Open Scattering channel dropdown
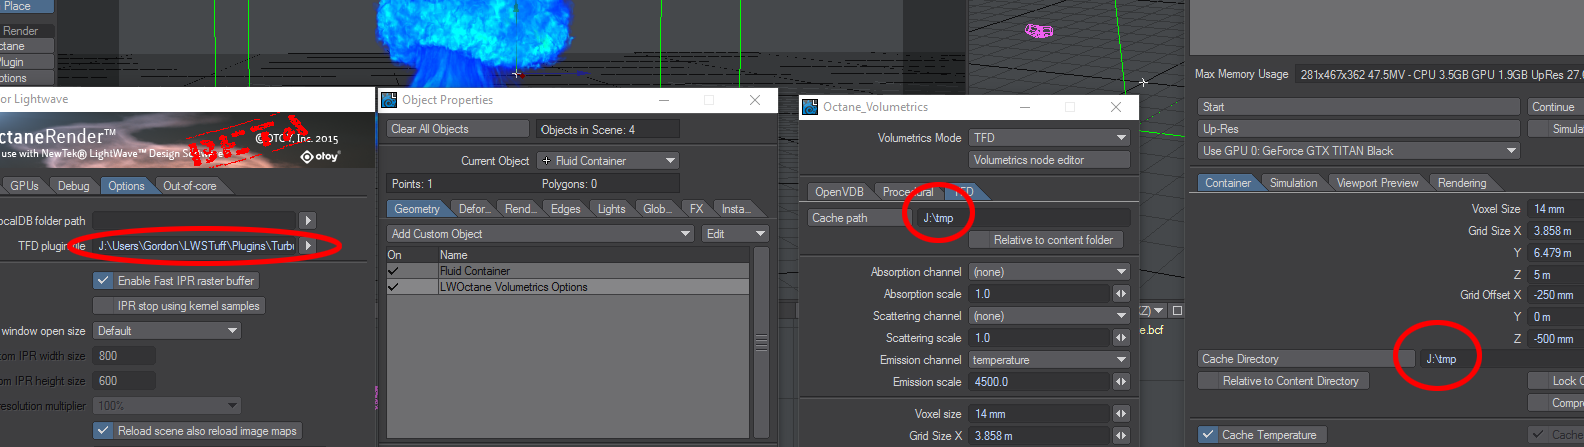This screenshot has width=1584, height=447. tap(1050, 316)
